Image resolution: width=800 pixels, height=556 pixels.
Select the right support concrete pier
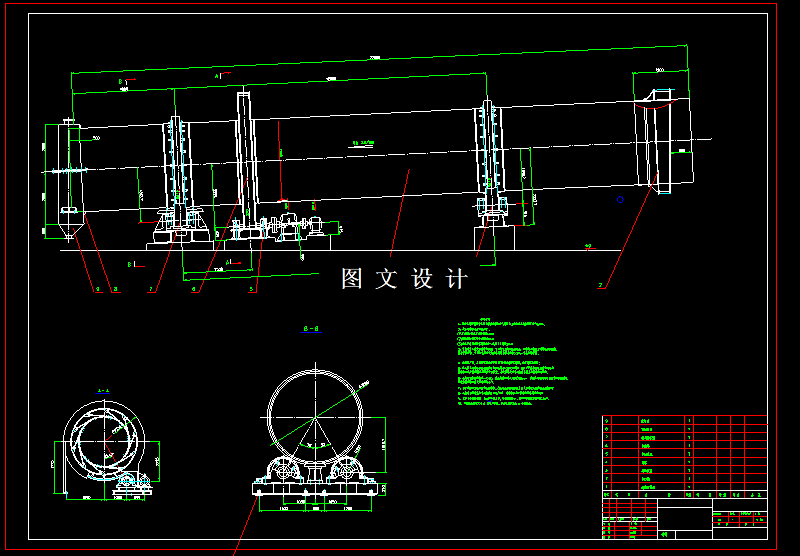point(494,238)
